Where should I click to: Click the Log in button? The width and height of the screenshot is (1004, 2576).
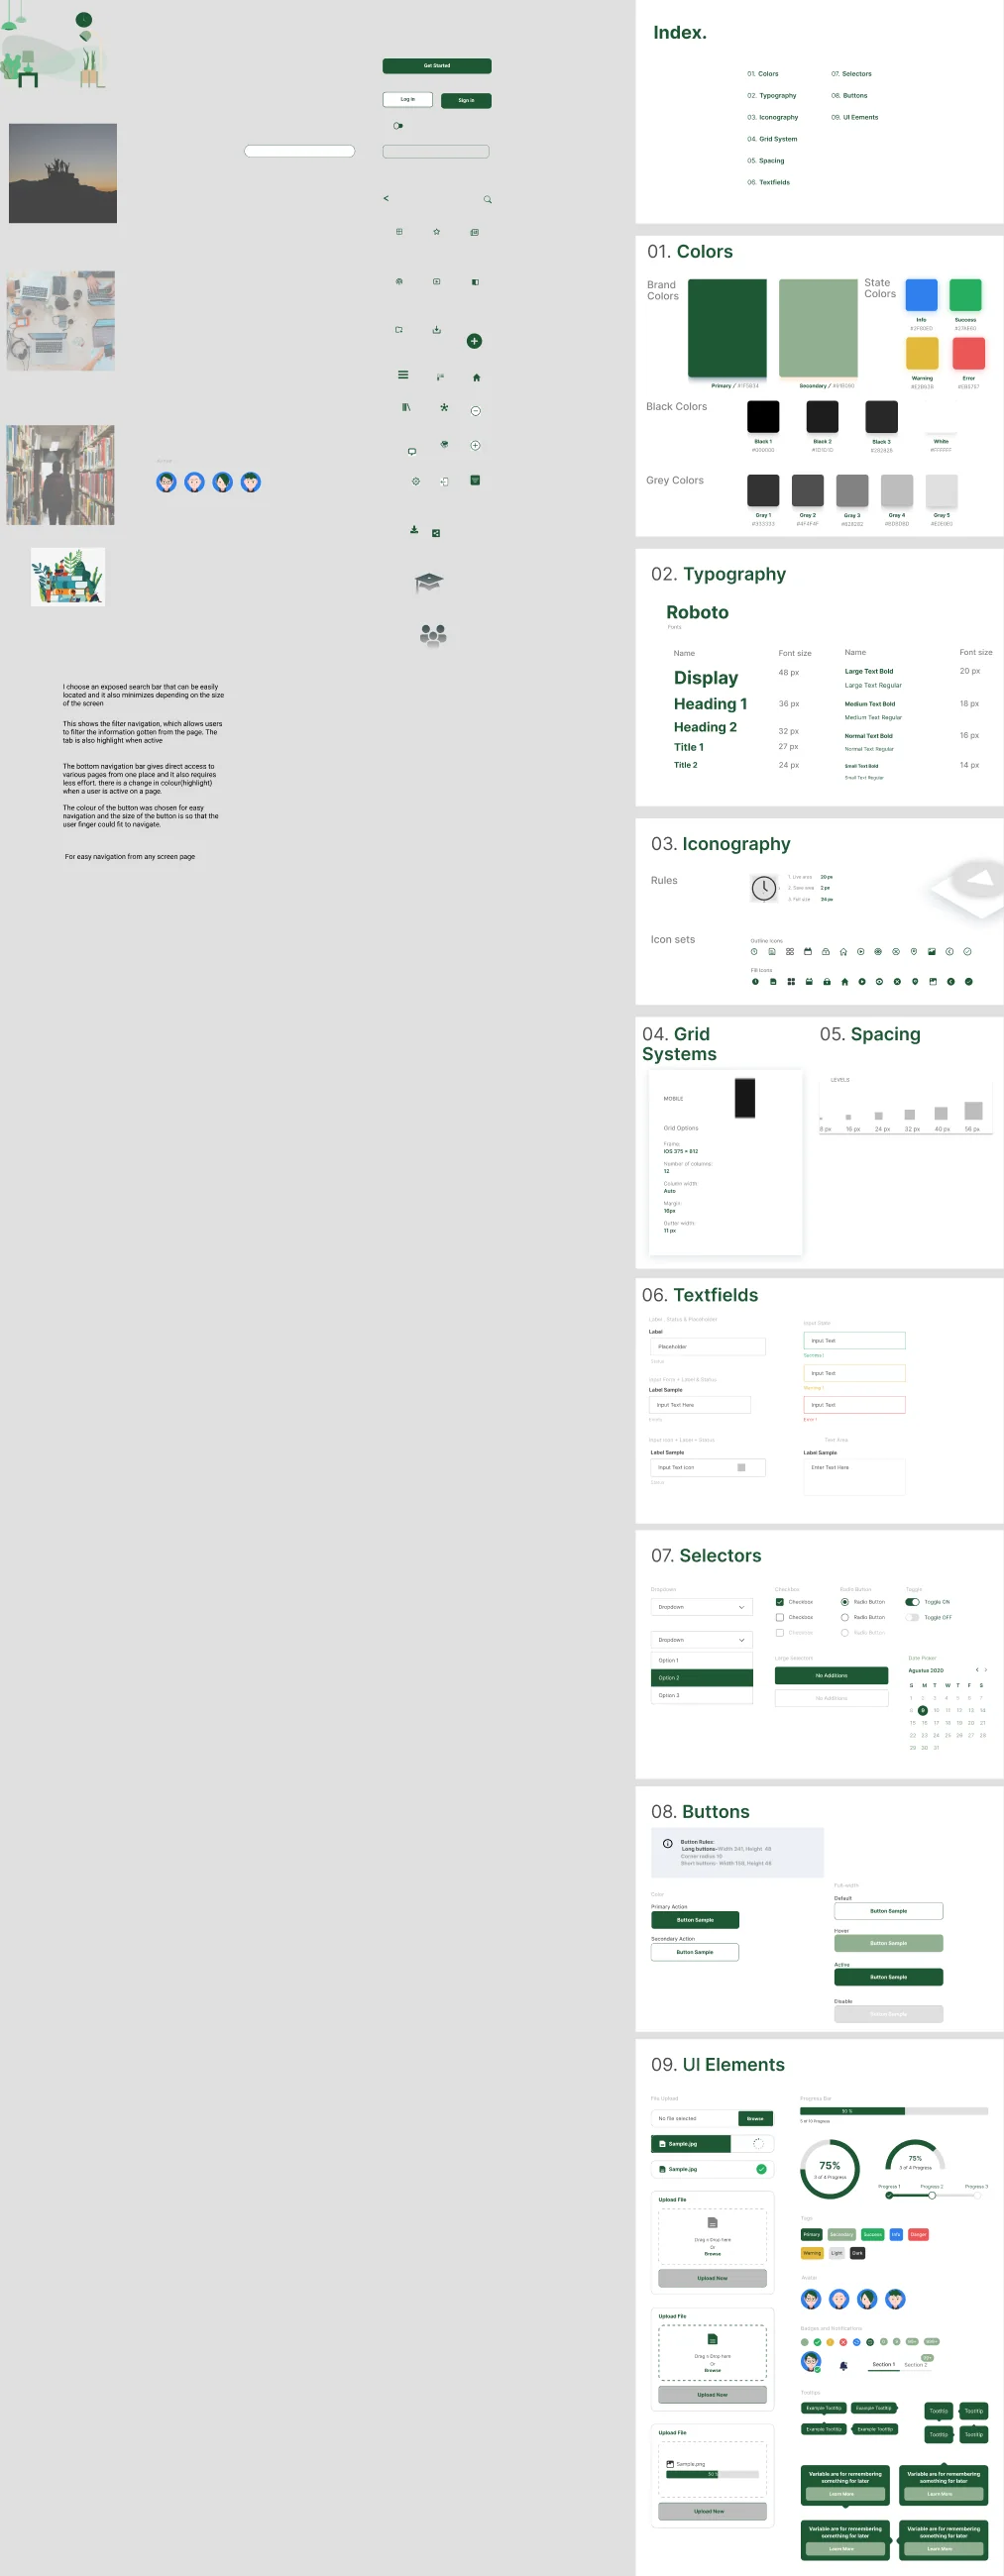pos(408,100)
